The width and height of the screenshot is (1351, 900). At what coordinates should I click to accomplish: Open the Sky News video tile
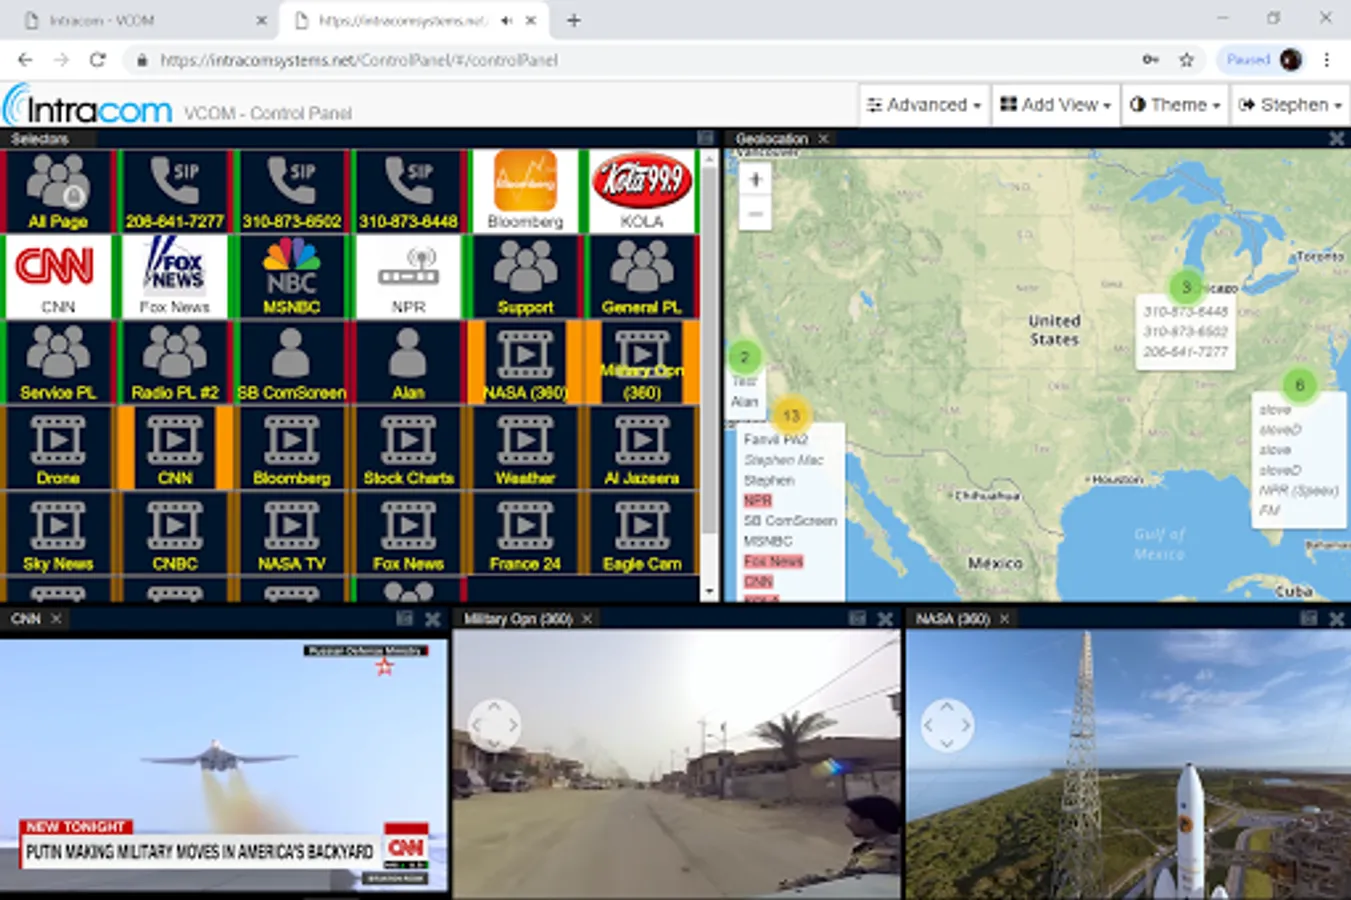[58, 534]
